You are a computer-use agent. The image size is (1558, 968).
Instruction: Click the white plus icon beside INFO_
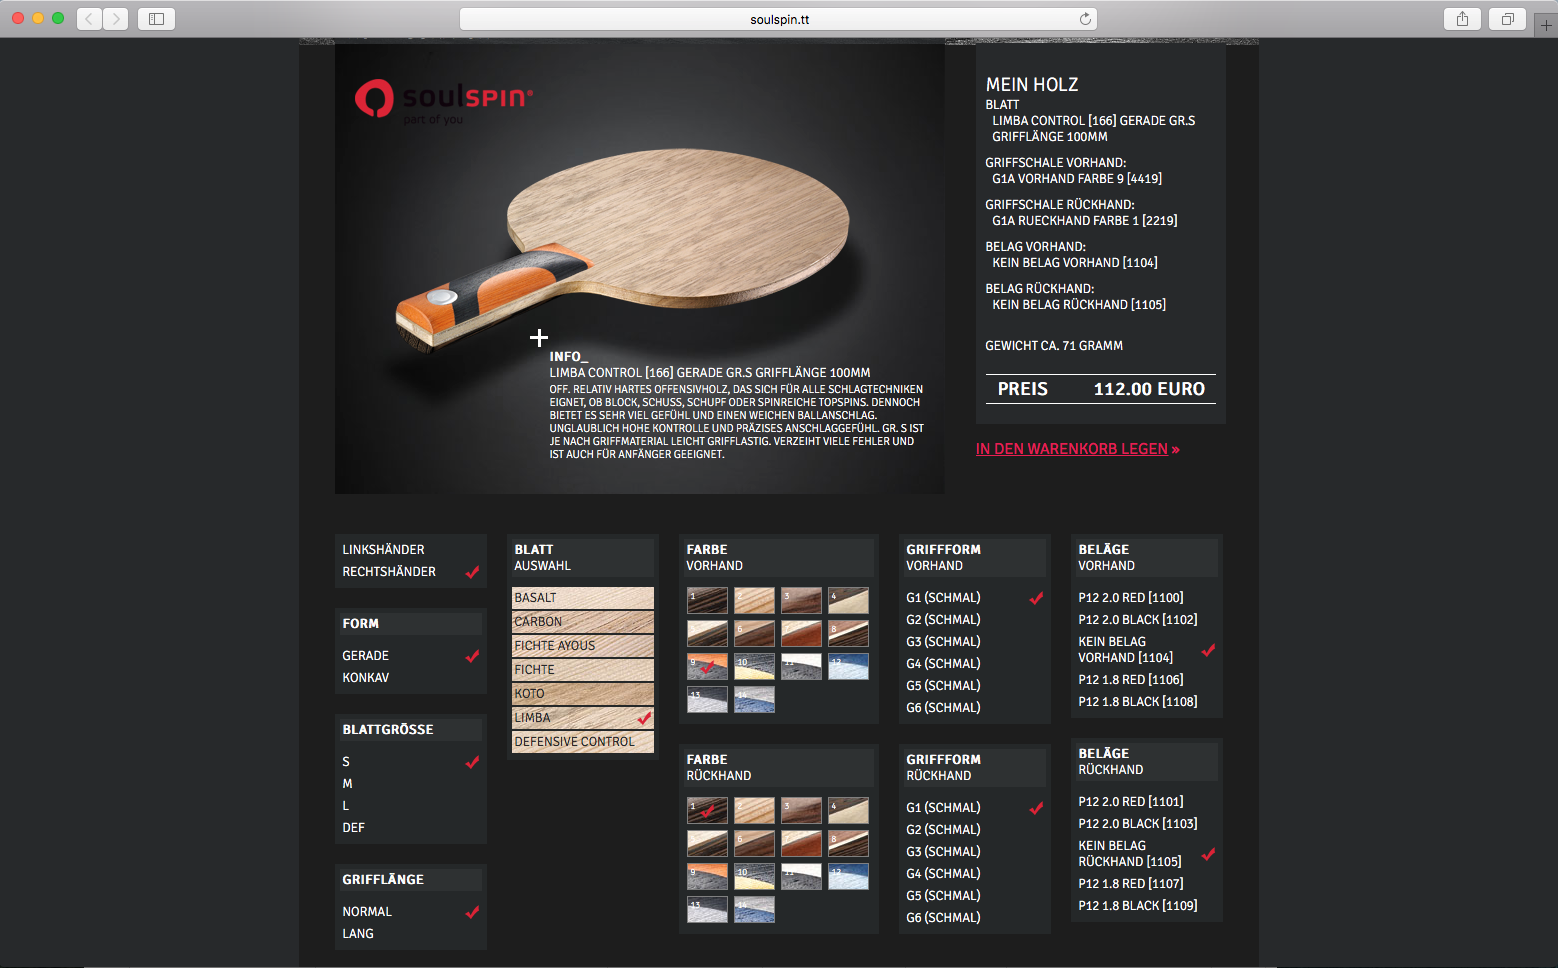pyautogui.click(x=539, y=338)
